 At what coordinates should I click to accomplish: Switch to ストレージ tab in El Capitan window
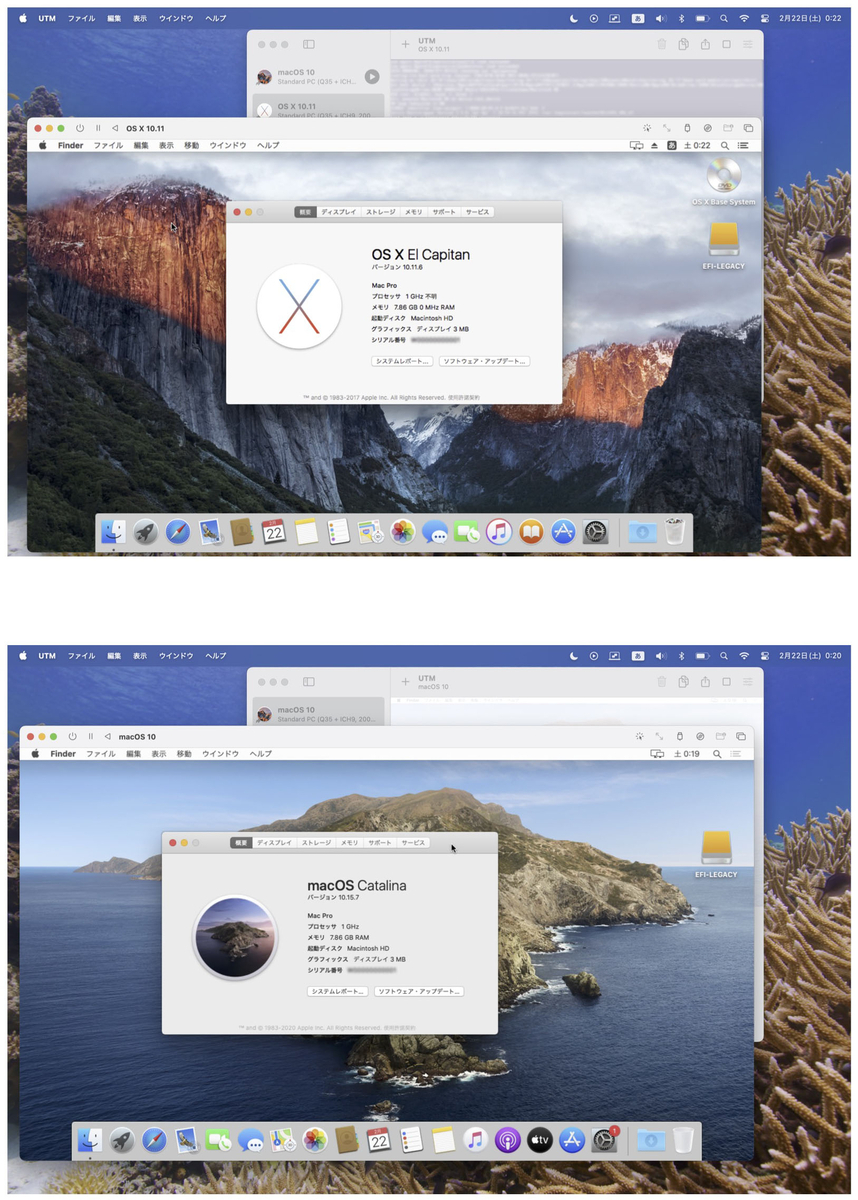pyautogui.click(x=380, y=212)
